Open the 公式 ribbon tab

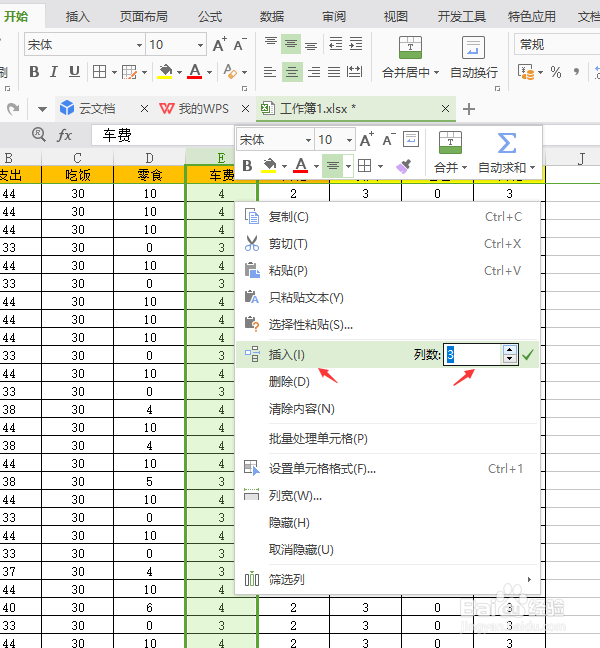coord(210,17)
